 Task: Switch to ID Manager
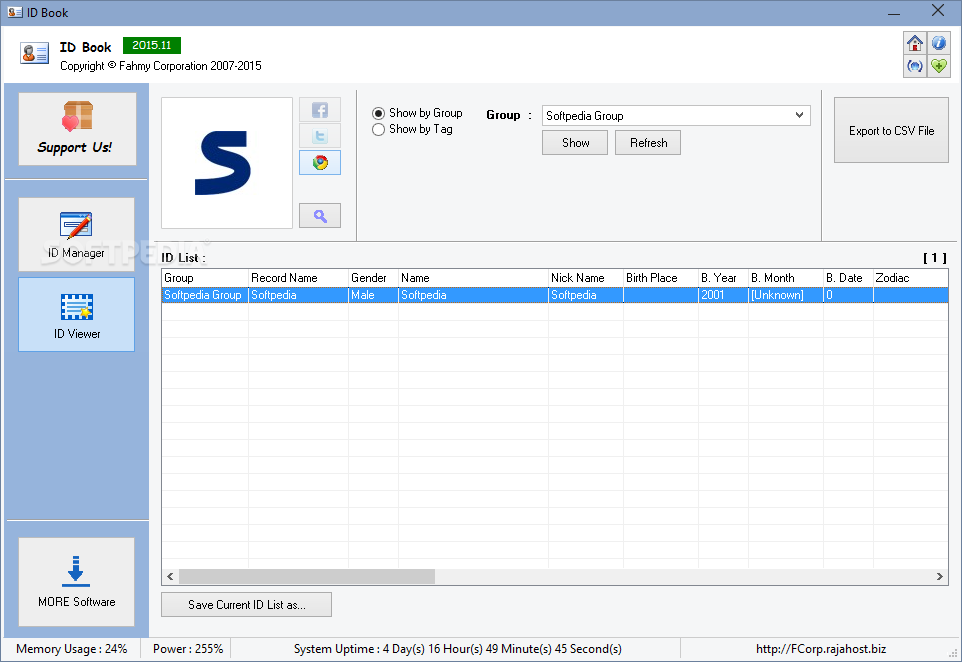(x=77, y=234)
